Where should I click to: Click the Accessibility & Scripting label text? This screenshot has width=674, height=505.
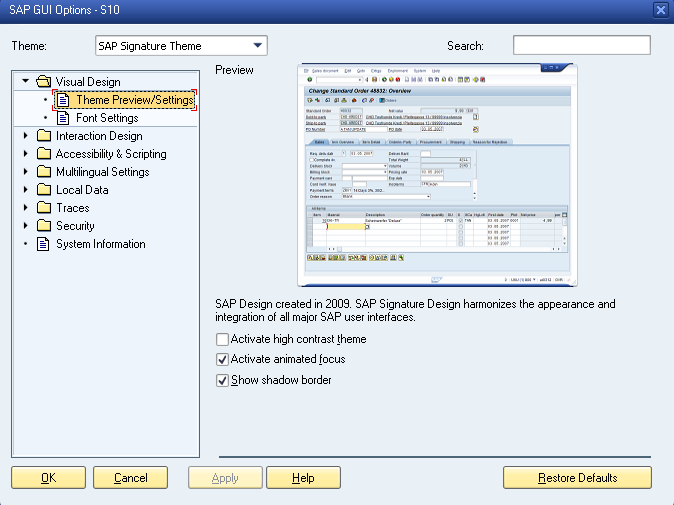[x=111, y=154]
